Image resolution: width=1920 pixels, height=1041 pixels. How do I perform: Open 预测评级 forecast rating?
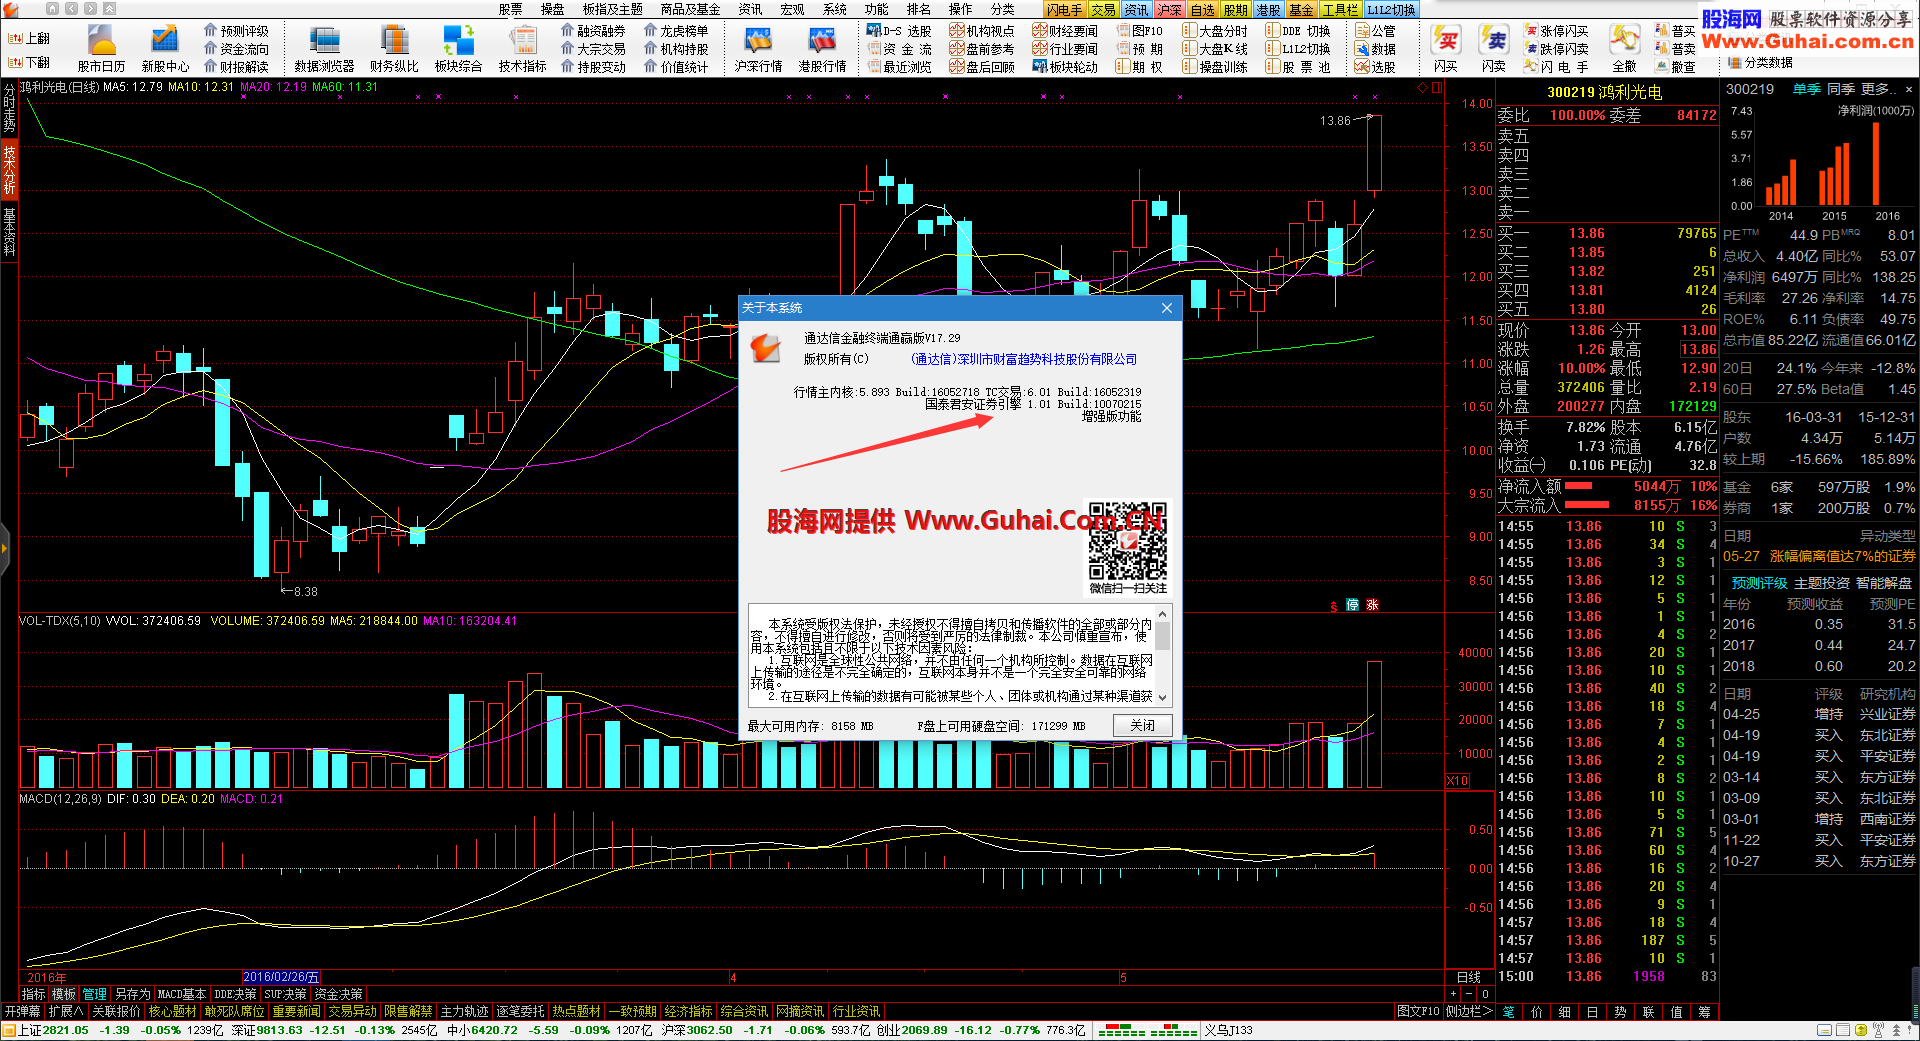[236, 31]
